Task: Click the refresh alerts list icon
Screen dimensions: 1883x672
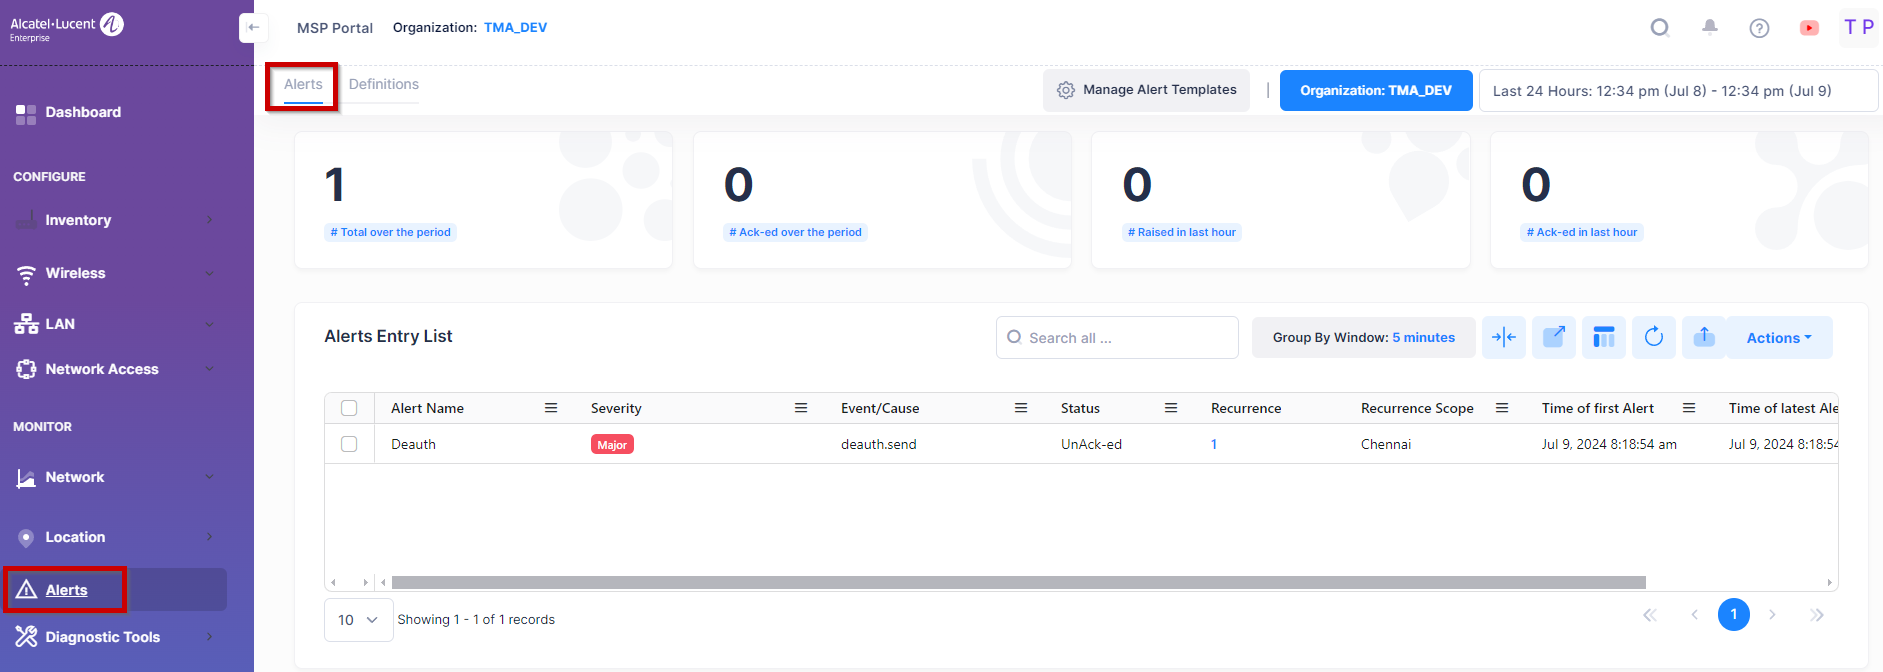Action: point(1654,337)
